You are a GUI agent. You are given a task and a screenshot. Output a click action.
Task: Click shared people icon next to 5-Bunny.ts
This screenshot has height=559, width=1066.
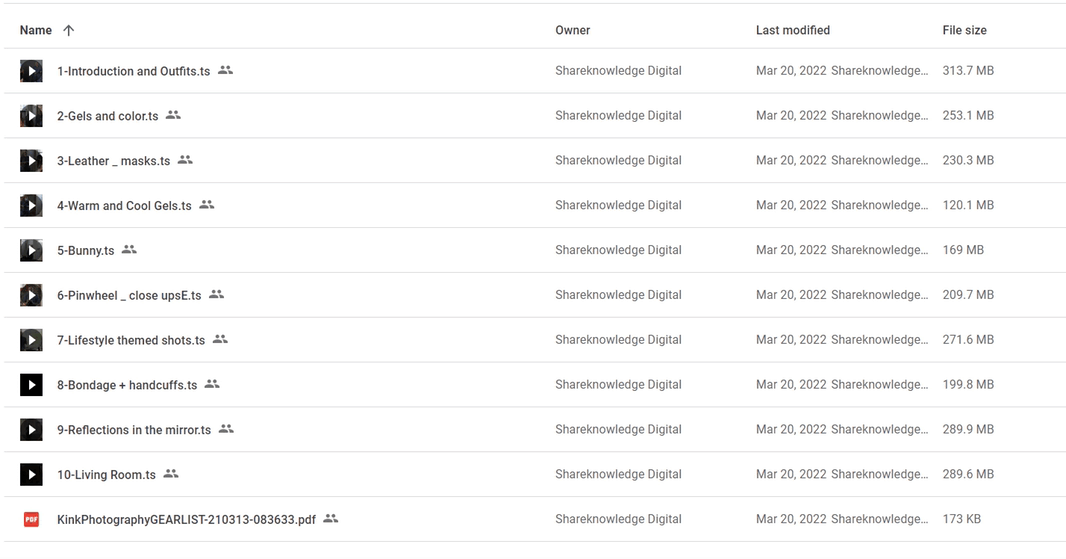click(129, 250)
